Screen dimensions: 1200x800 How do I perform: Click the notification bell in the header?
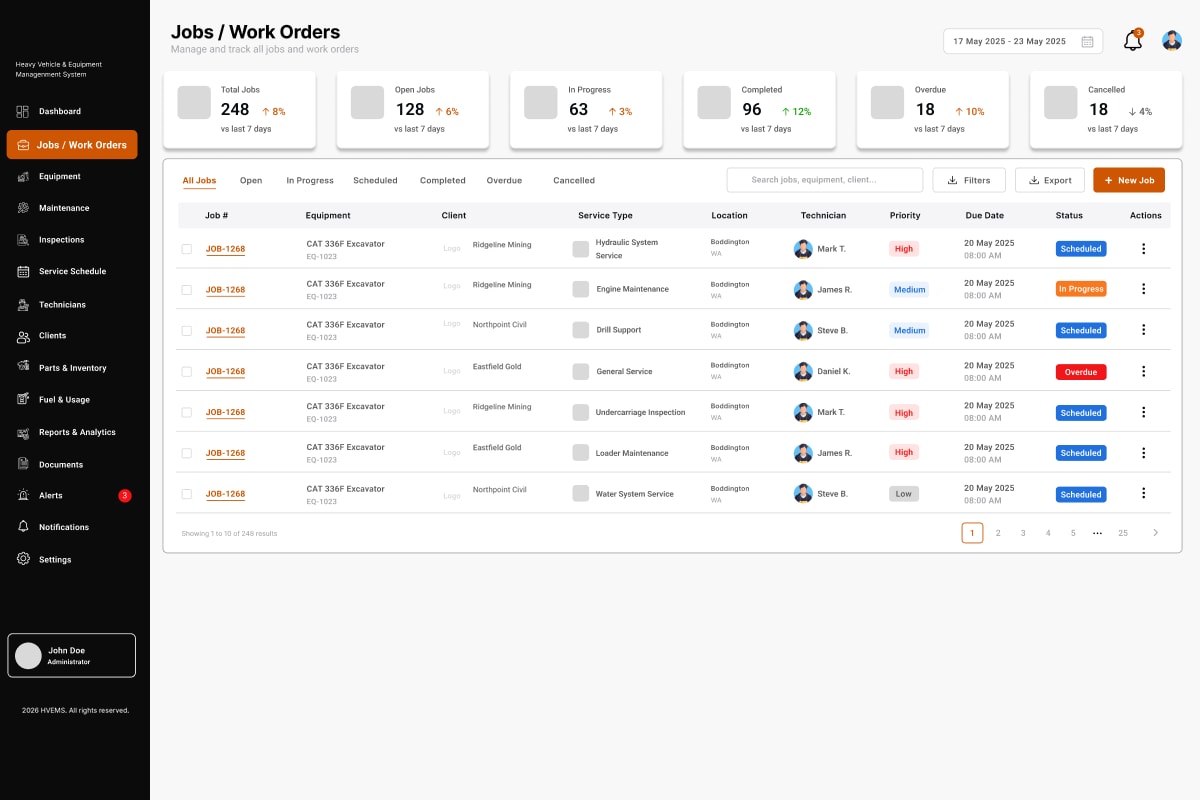1132,41
